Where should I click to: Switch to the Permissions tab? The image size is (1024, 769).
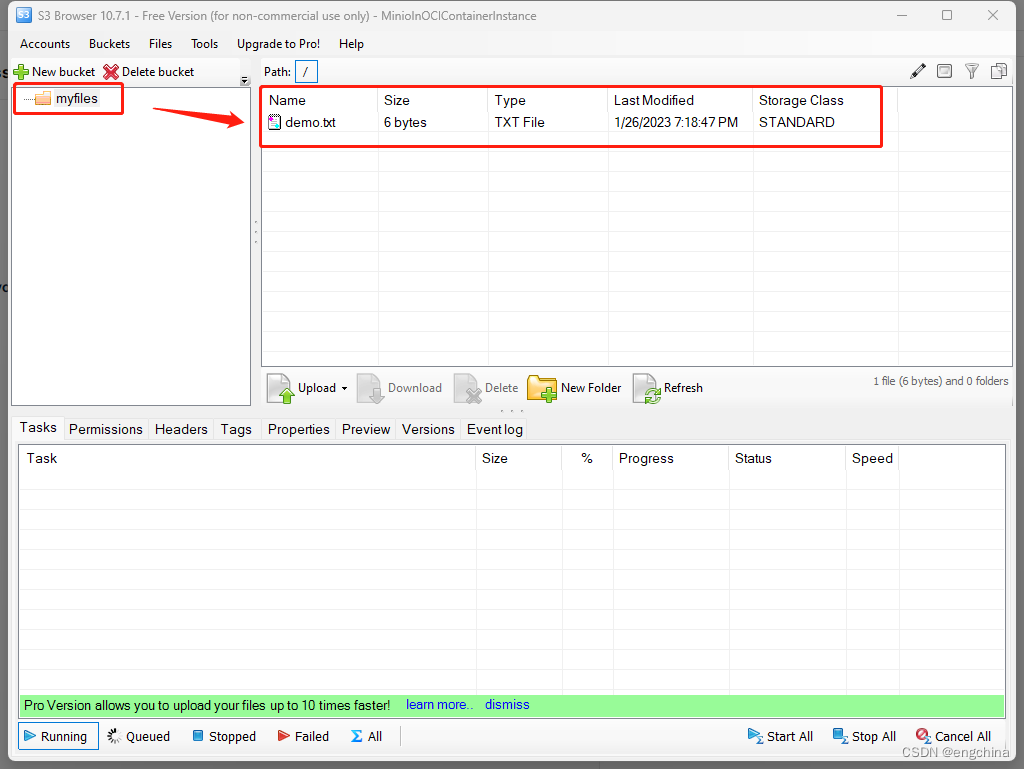[x=106, y=429]
